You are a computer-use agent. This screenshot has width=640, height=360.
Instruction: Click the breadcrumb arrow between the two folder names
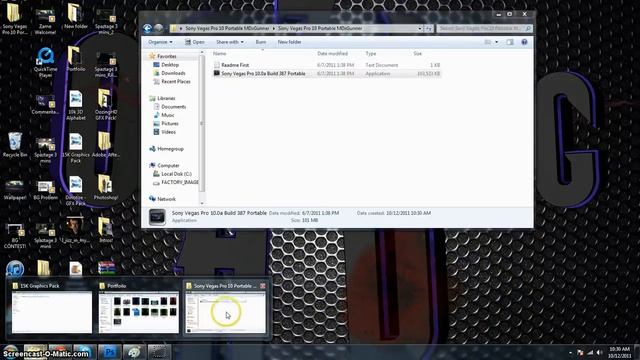coord(273,29)
